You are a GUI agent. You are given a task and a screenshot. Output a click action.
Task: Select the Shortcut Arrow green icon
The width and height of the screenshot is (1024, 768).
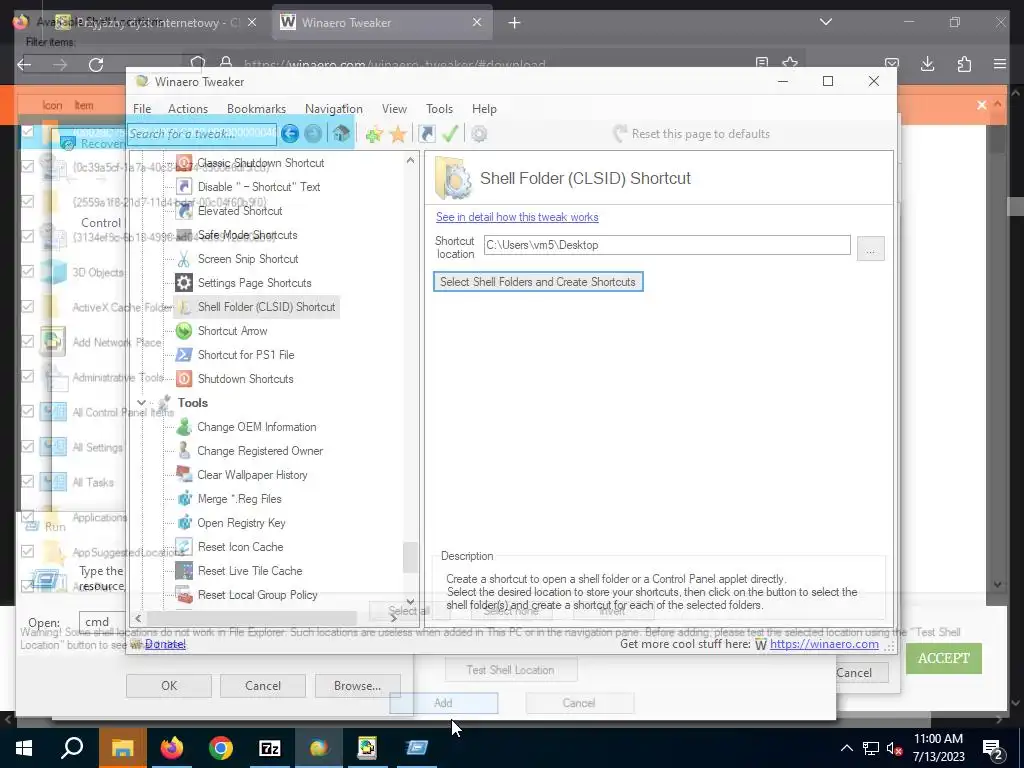[x=184, y=330]
